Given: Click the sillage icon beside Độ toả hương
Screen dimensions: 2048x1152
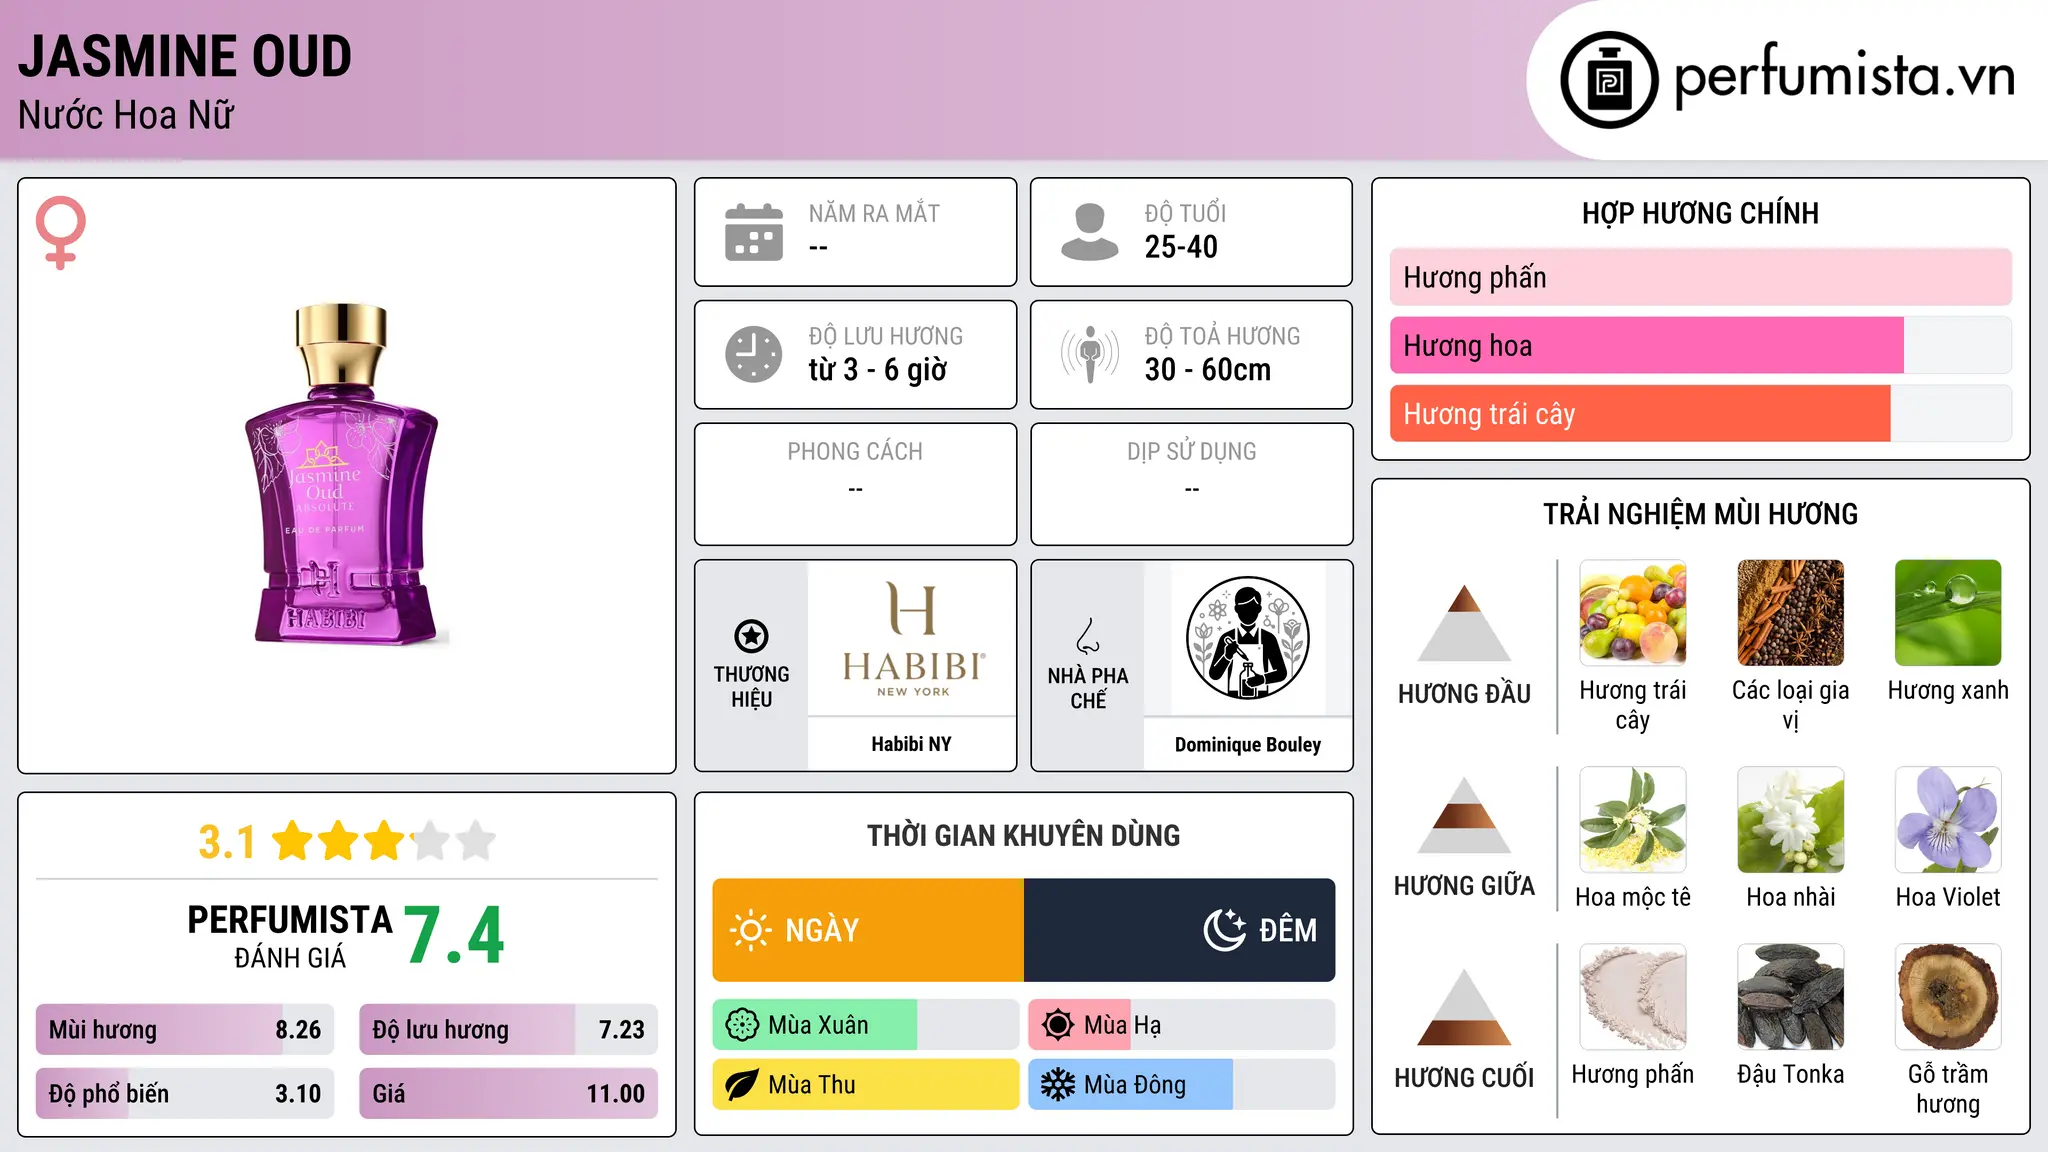Looking at the screenshot, I should coord(1090,354).
